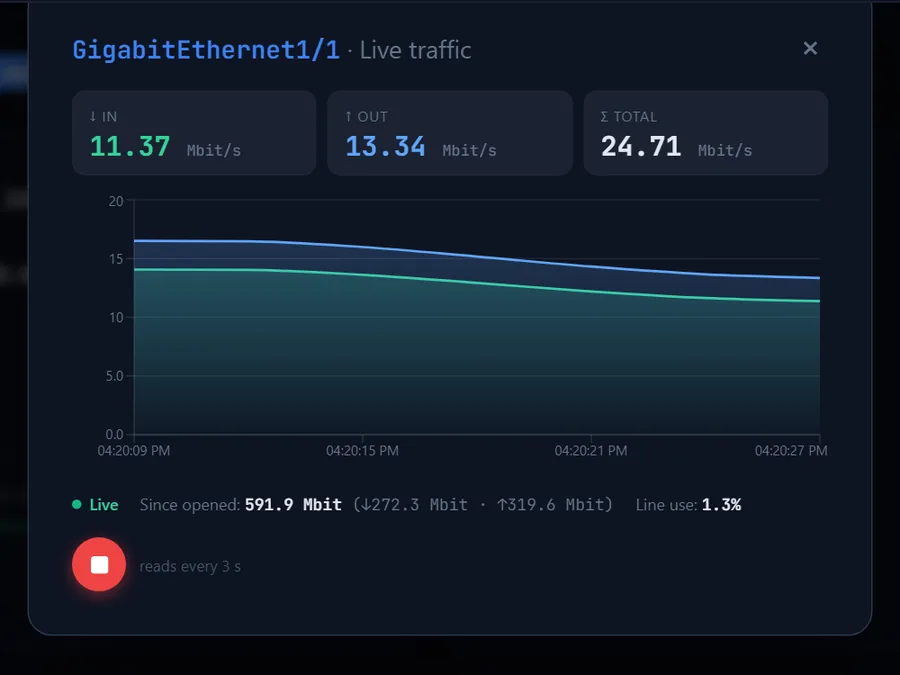Click the 5.0 y-axis label
The width and height of the screenshot is (900, 675).
pos(114,376)
